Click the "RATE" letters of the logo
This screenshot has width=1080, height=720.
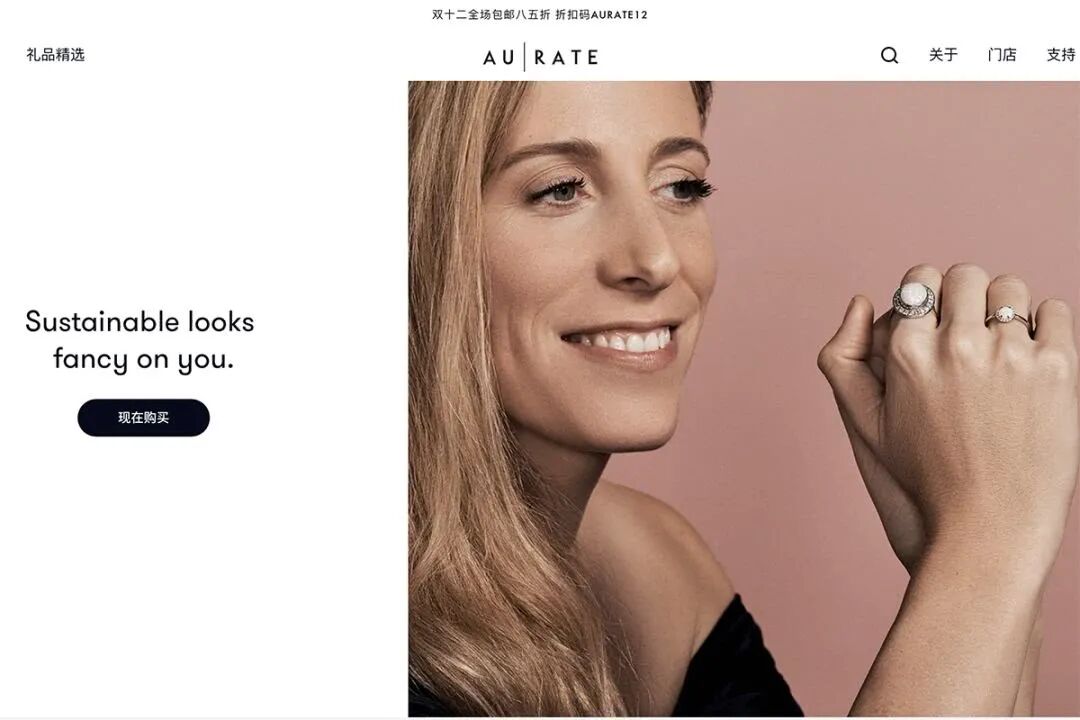[566, 57]
